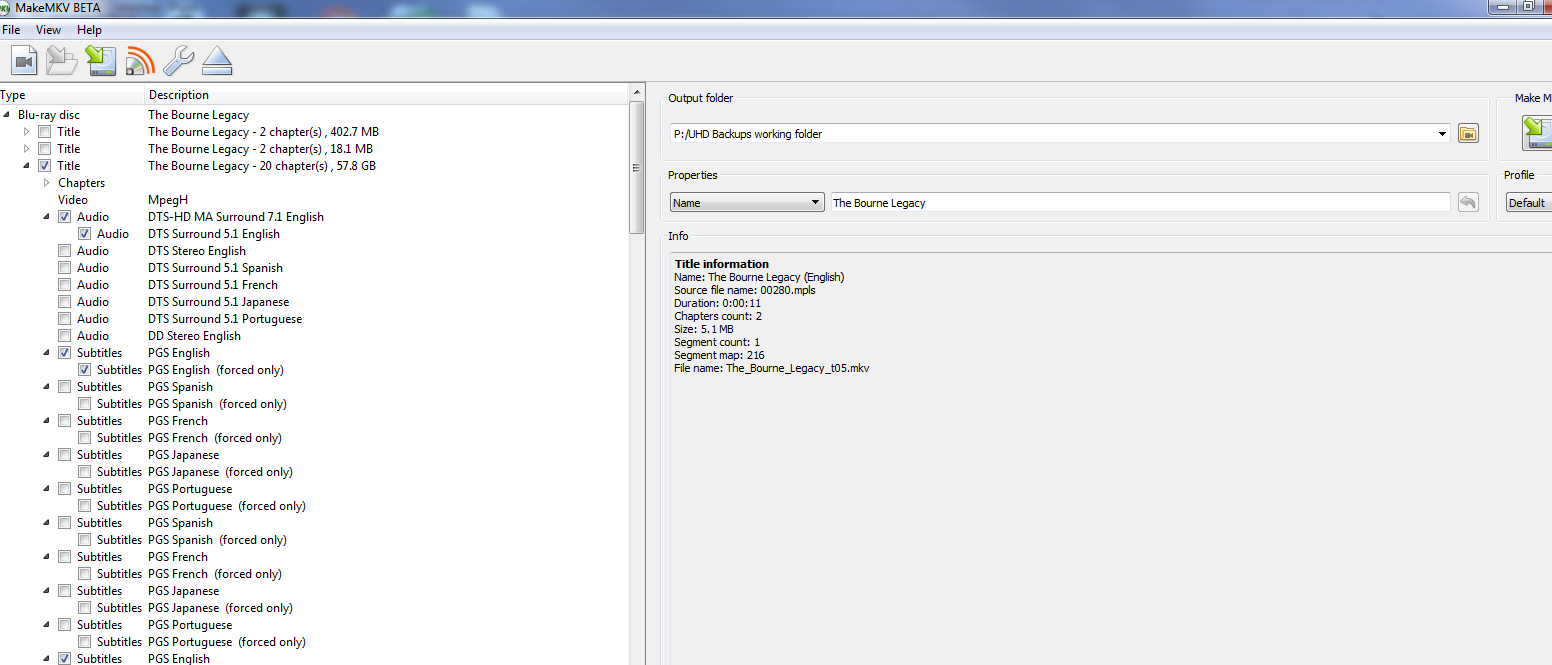Click the Type column header
This screenshot has height=665, width=1552.
pyautogui.click(x=72, y=95)
